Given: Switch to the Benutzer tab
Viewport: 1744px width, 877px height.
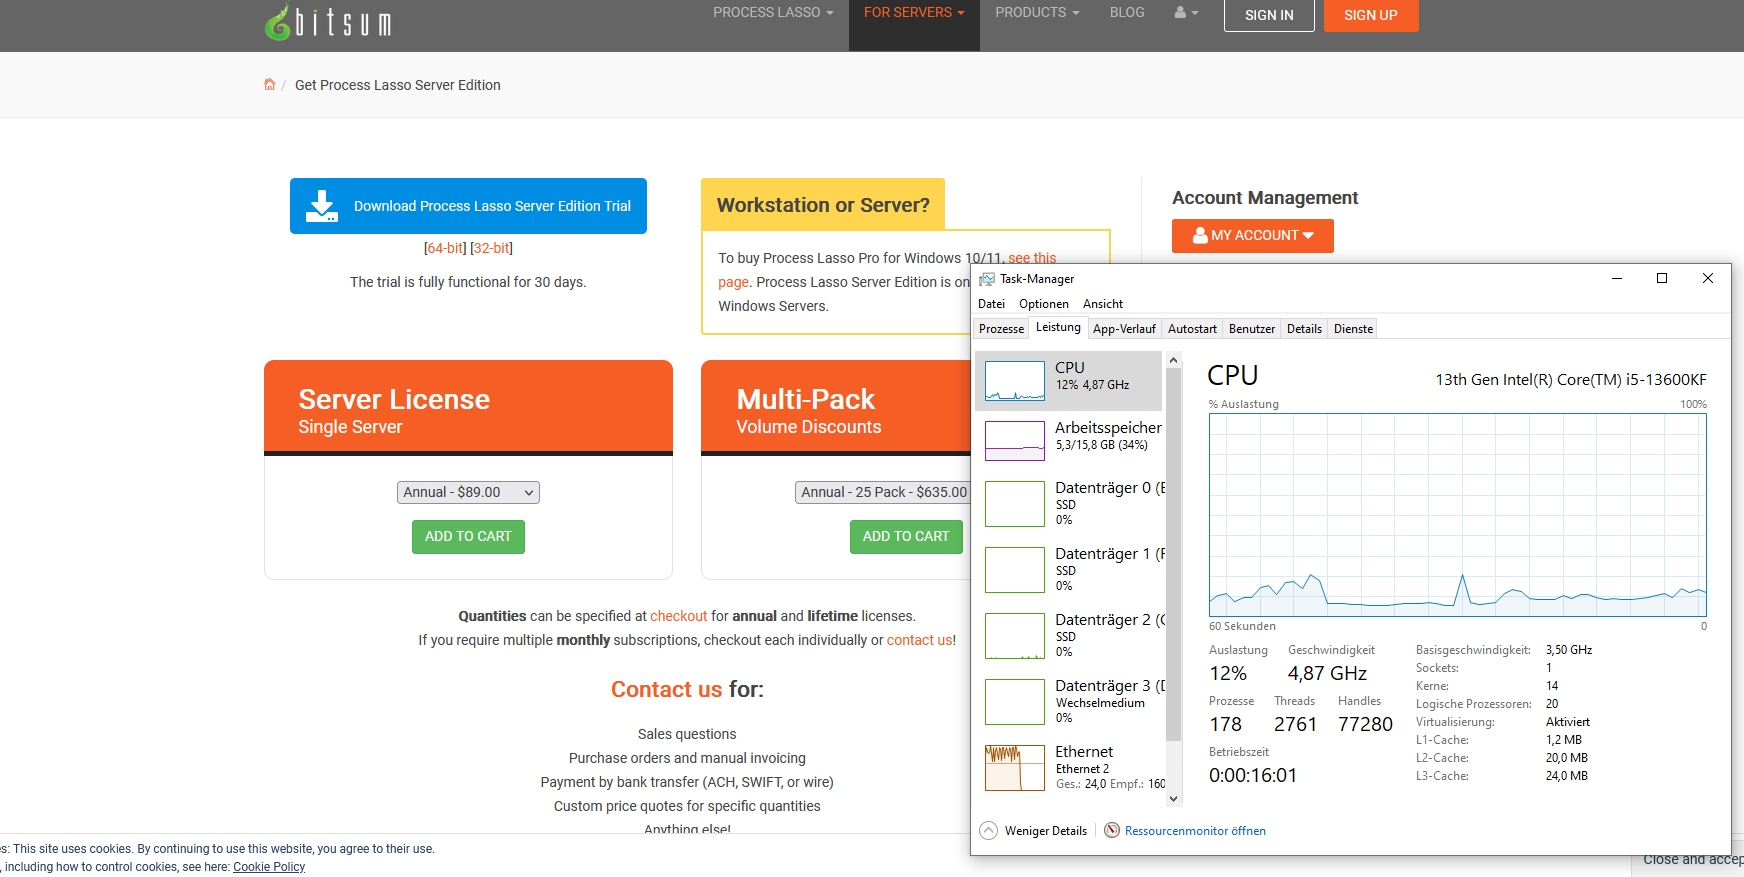Looking at the screenshot, I should click(1252, 329).
